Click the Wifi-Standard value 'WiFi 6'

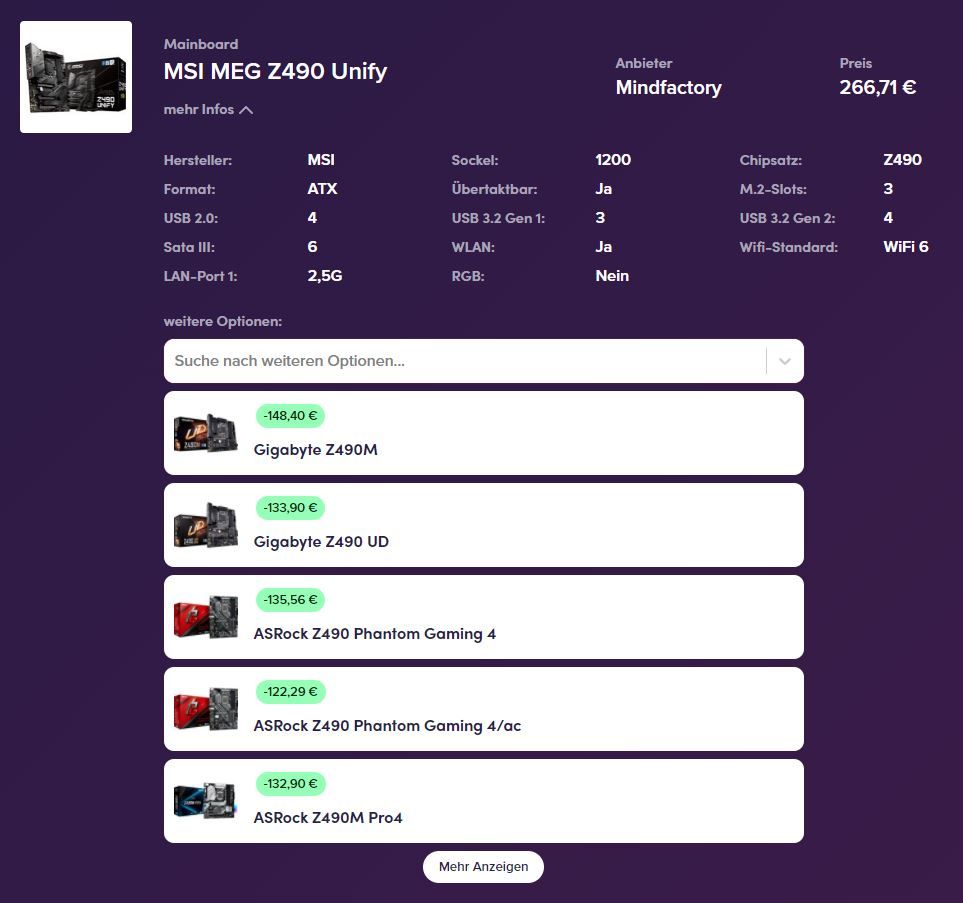(906, 246)
